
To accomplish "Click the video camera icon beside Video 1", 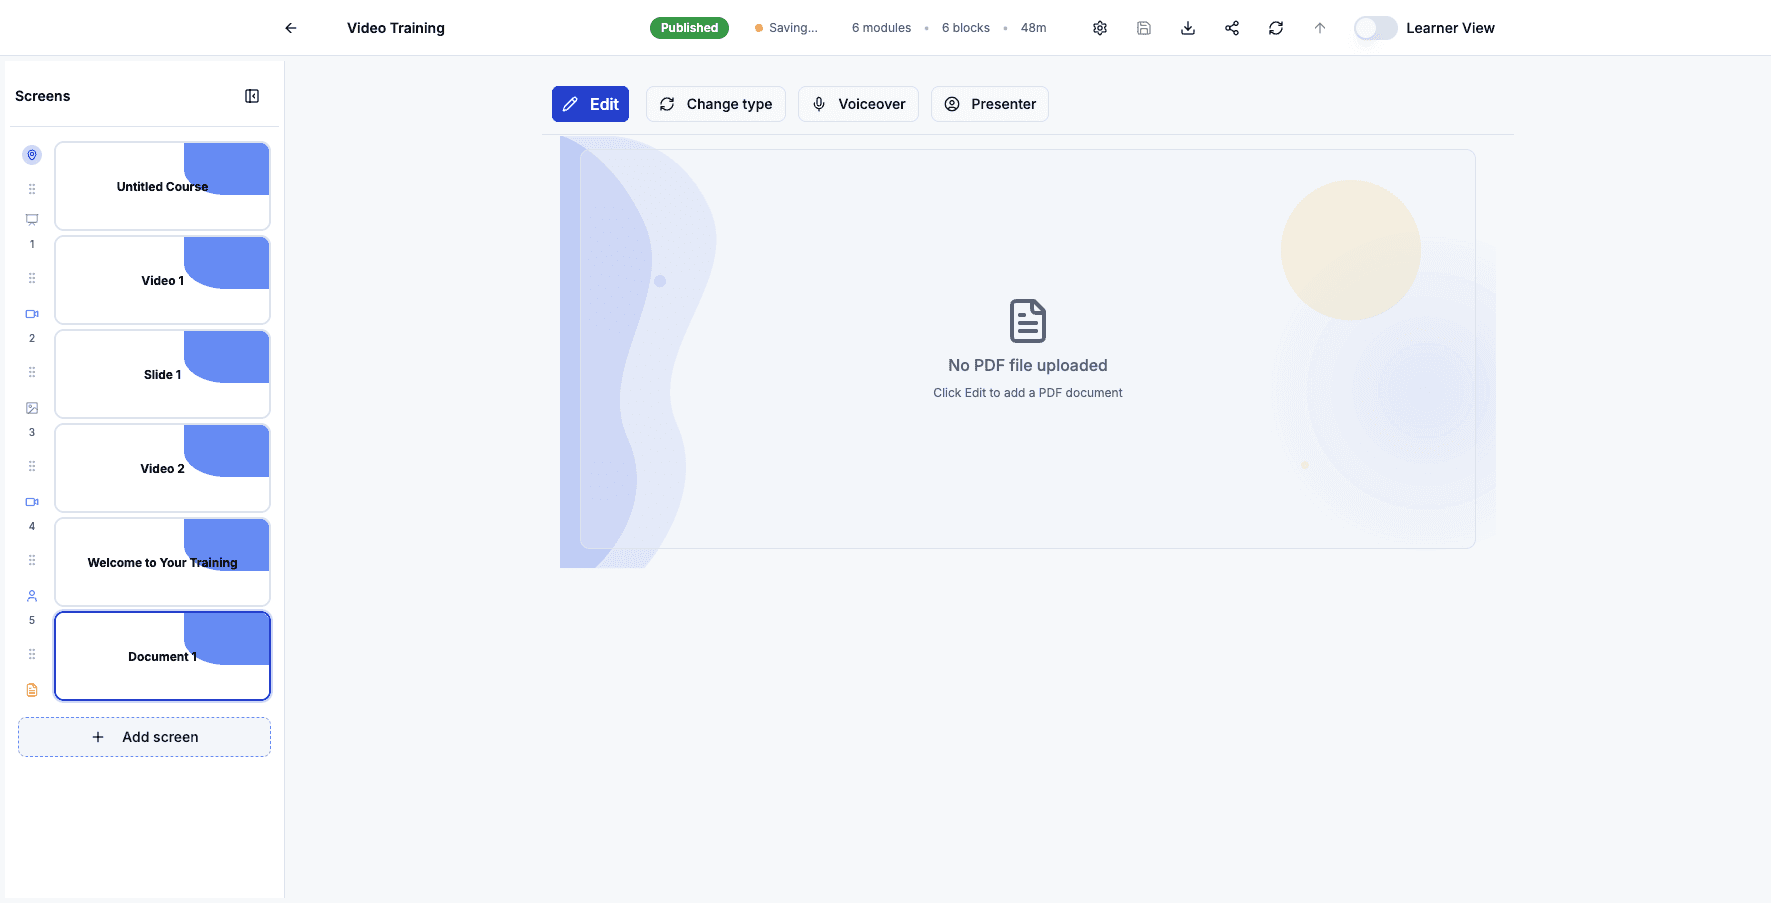I will tap(31, 313).
